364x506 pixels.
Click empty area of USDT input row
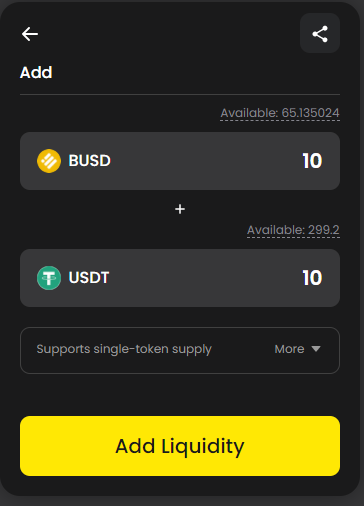[207, 278]
